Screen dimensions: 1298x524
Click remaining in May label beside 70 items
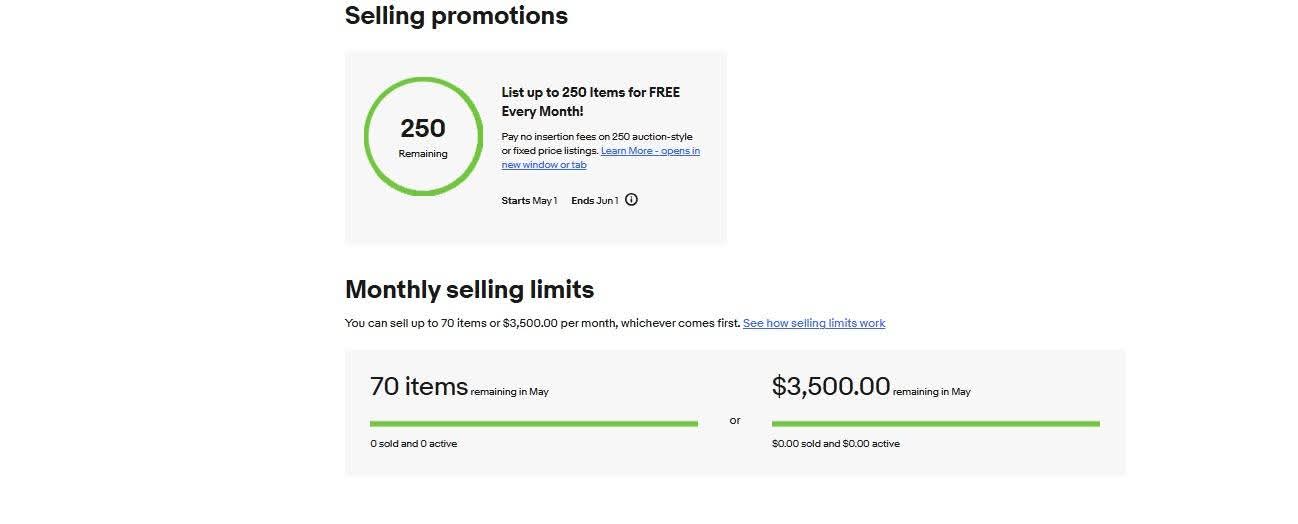(x=510, y=392)
